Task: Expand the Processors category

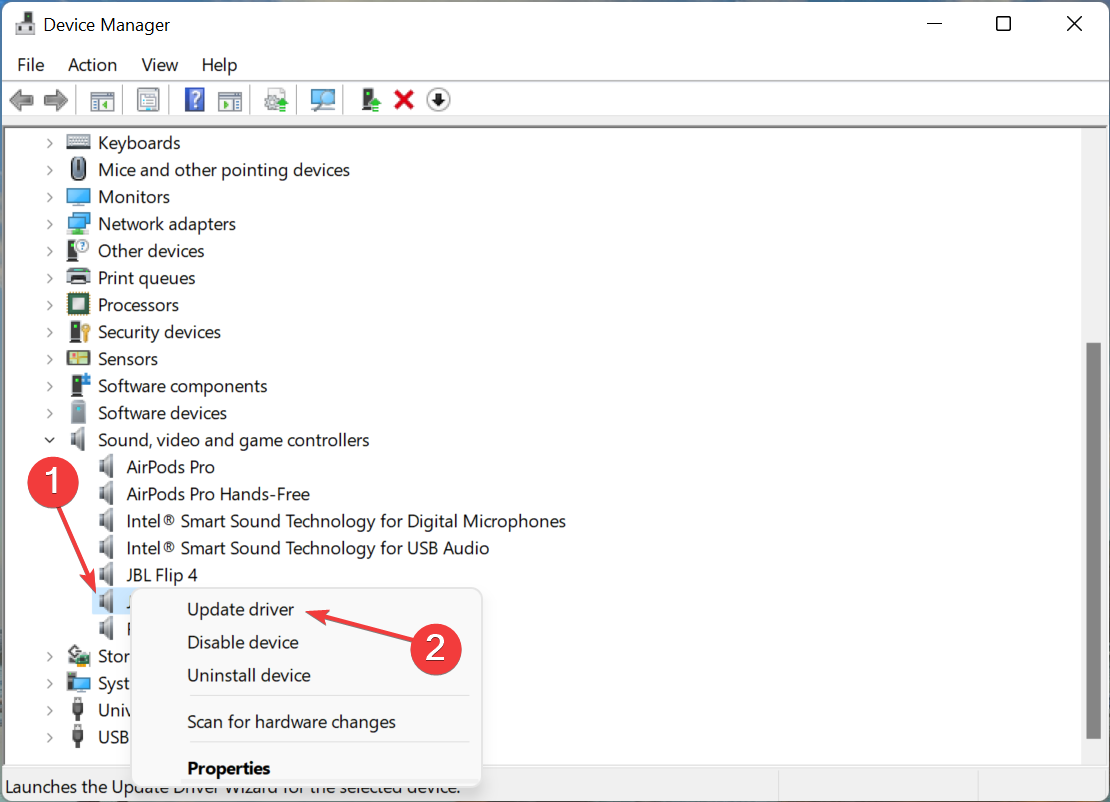Action: click(49, 305)
